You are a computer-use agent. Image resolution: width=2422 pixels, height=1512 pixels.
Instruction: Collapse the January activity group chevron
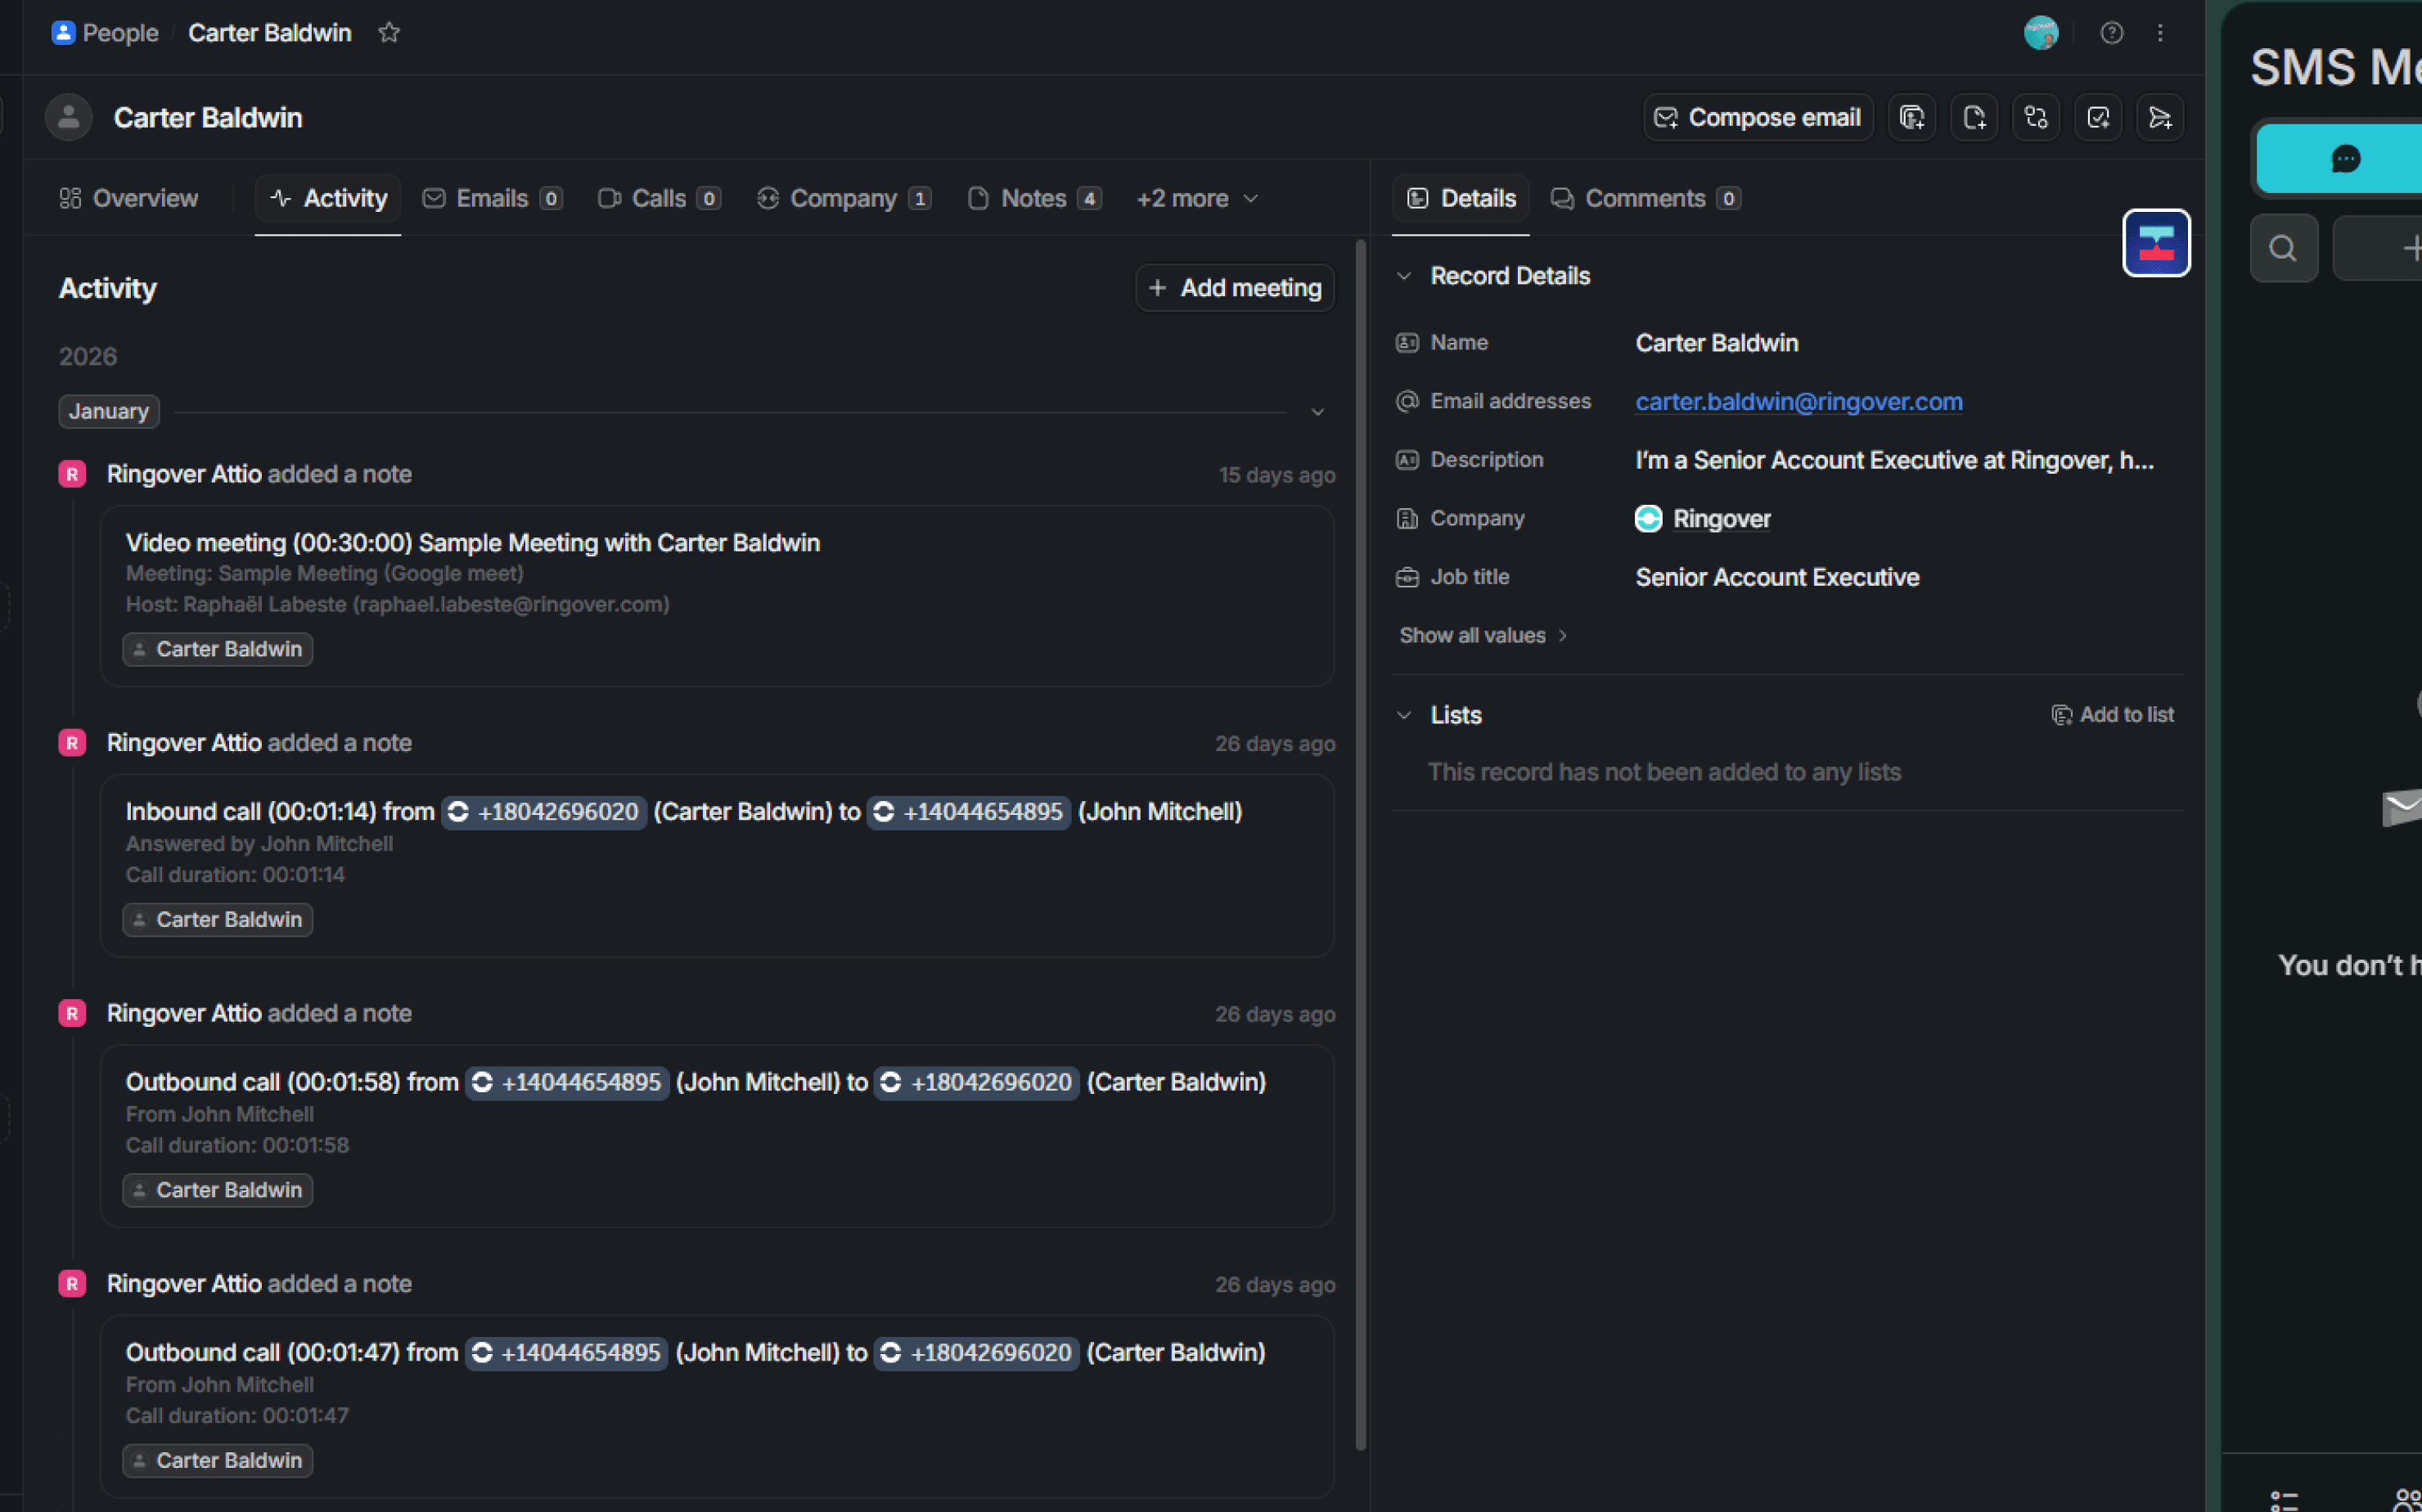(1317, 412)
